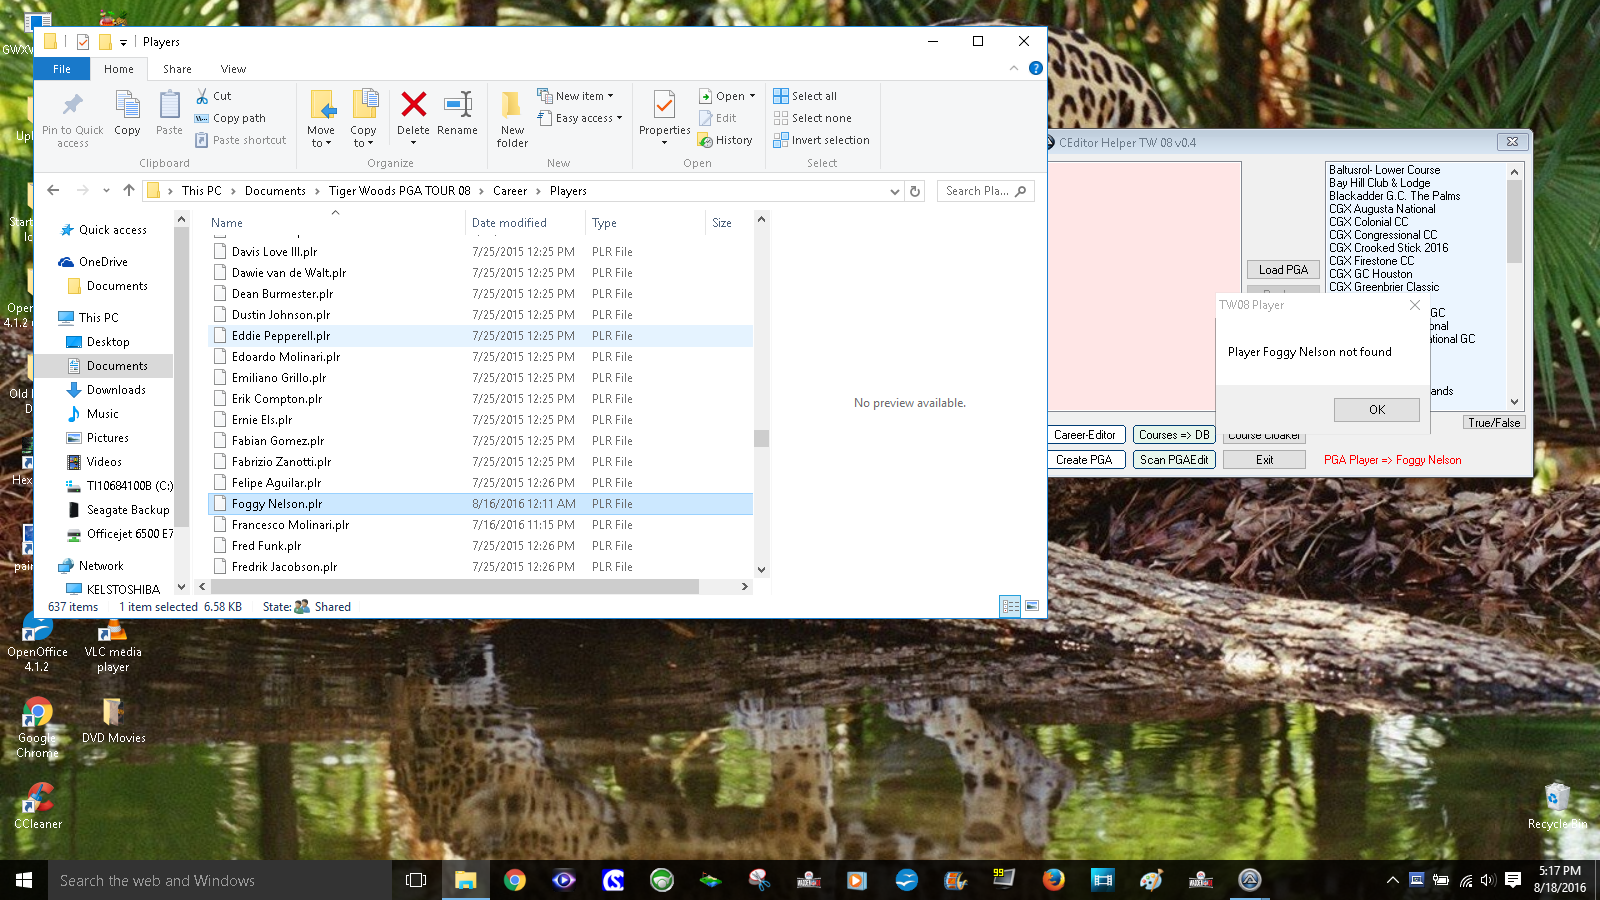
Task: Switch to Details view layout icon
Action: click(1011, 606)
